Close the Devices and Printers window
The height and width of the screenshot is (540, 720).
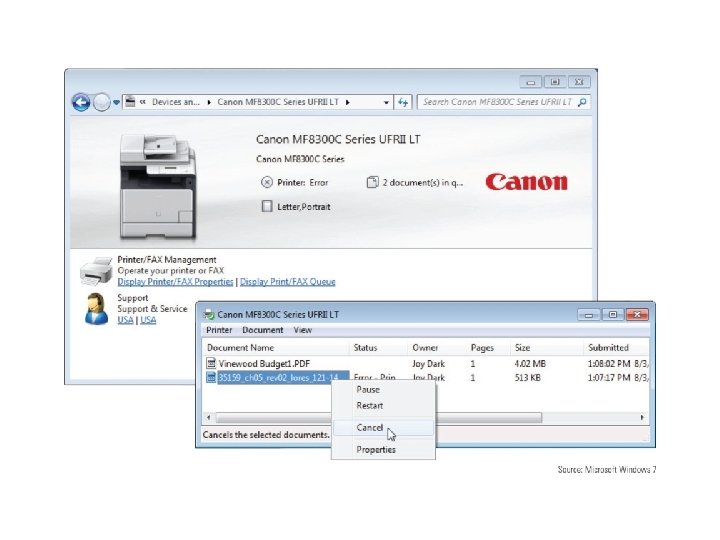pyautogui.click(x=579, y=82)
